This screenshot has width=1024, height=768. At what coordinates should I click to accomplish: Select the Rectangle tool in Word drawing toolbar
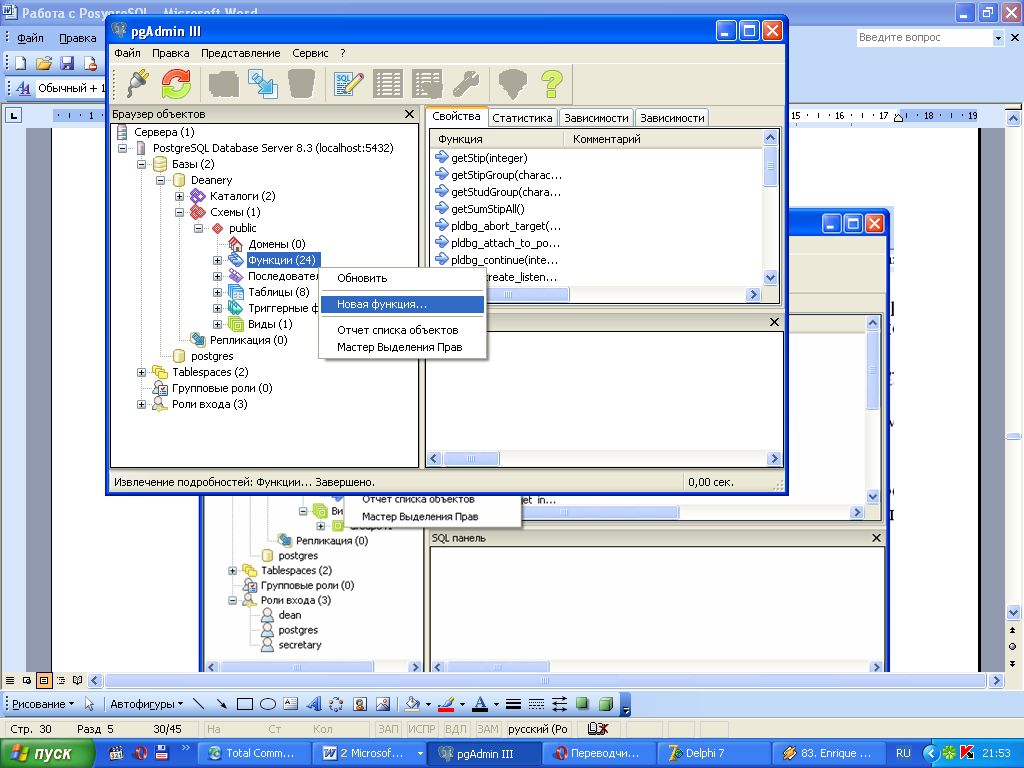245,704
